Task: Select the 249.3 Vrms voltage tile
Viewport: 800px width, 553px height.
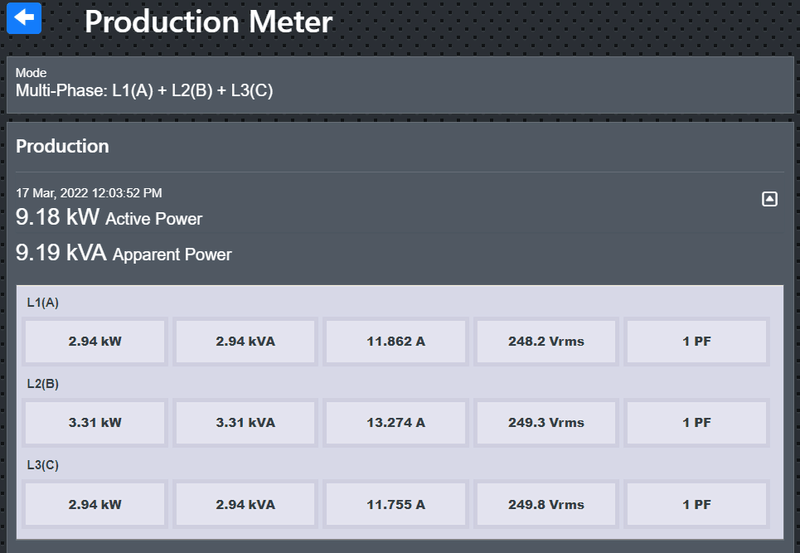Action: (546, 423)
